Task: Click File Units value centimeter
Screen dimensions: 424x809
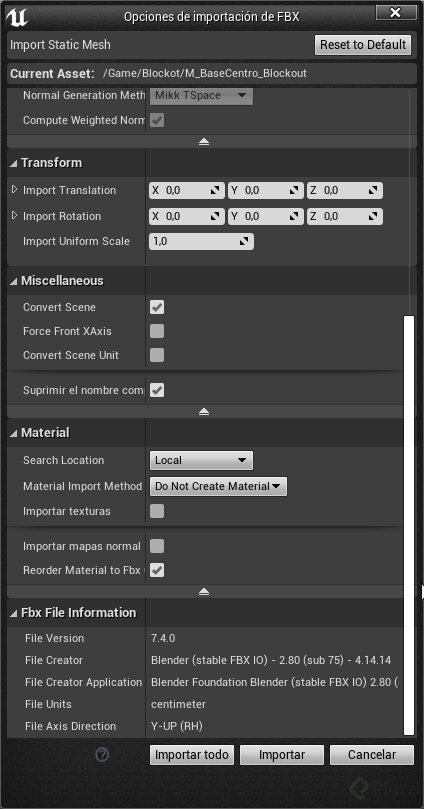Action: 178,704
